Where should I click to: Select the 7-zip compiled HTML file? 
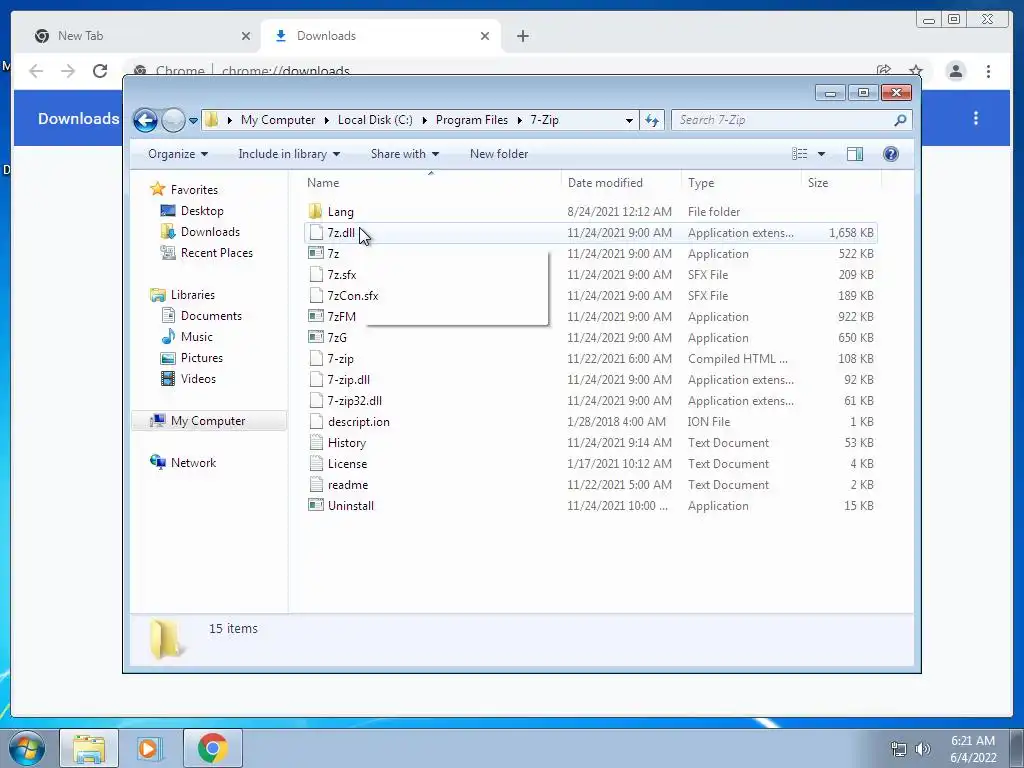click(x=340, y=359)
